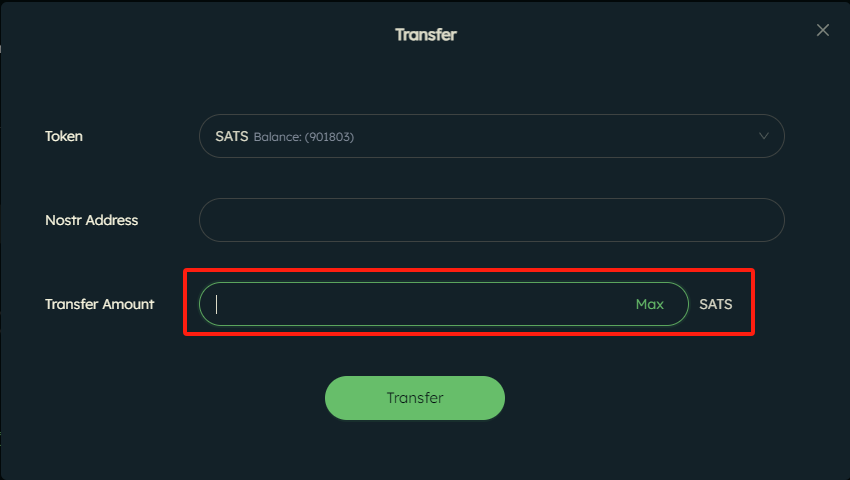
Task: Click the empty middle of Token selector
Action: (x=542, y=136)
